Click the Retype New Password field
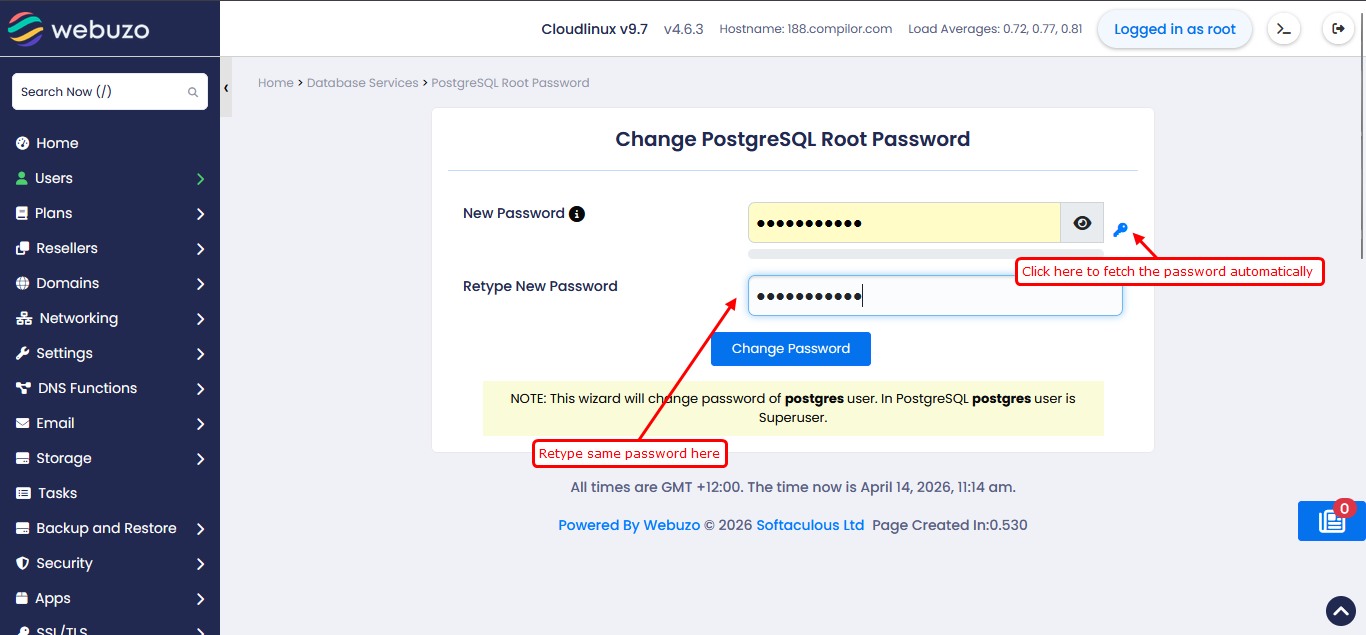 click(x=934, y=296)
